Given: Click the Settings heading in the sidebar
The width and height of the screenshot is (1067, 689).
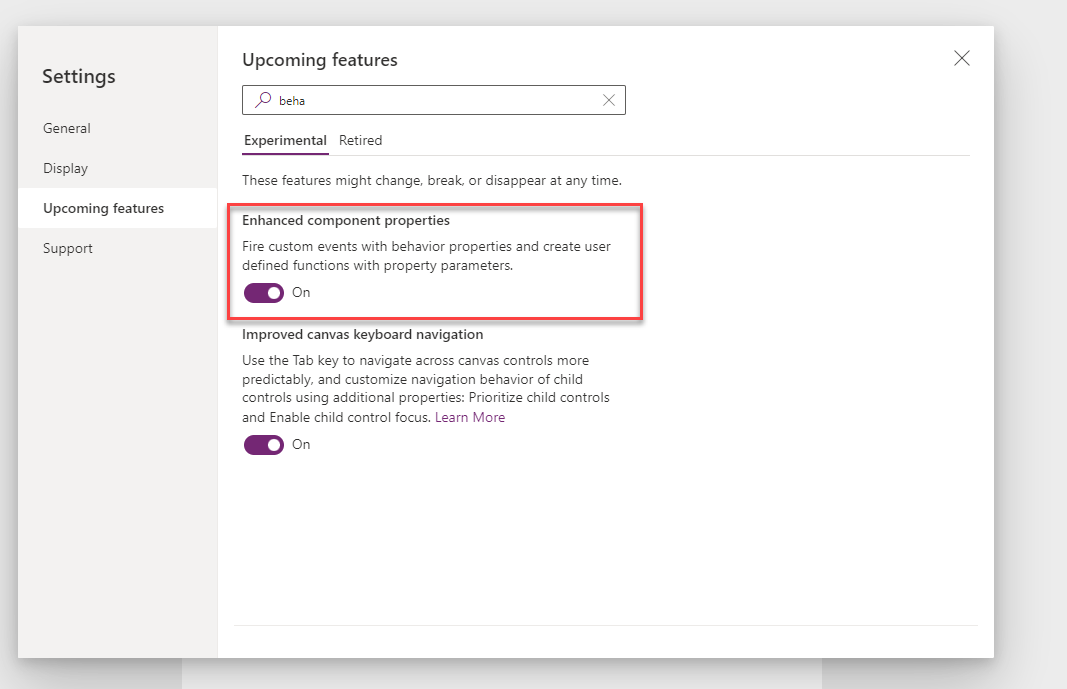Looking at the screenshot, I should coord(79,76).
